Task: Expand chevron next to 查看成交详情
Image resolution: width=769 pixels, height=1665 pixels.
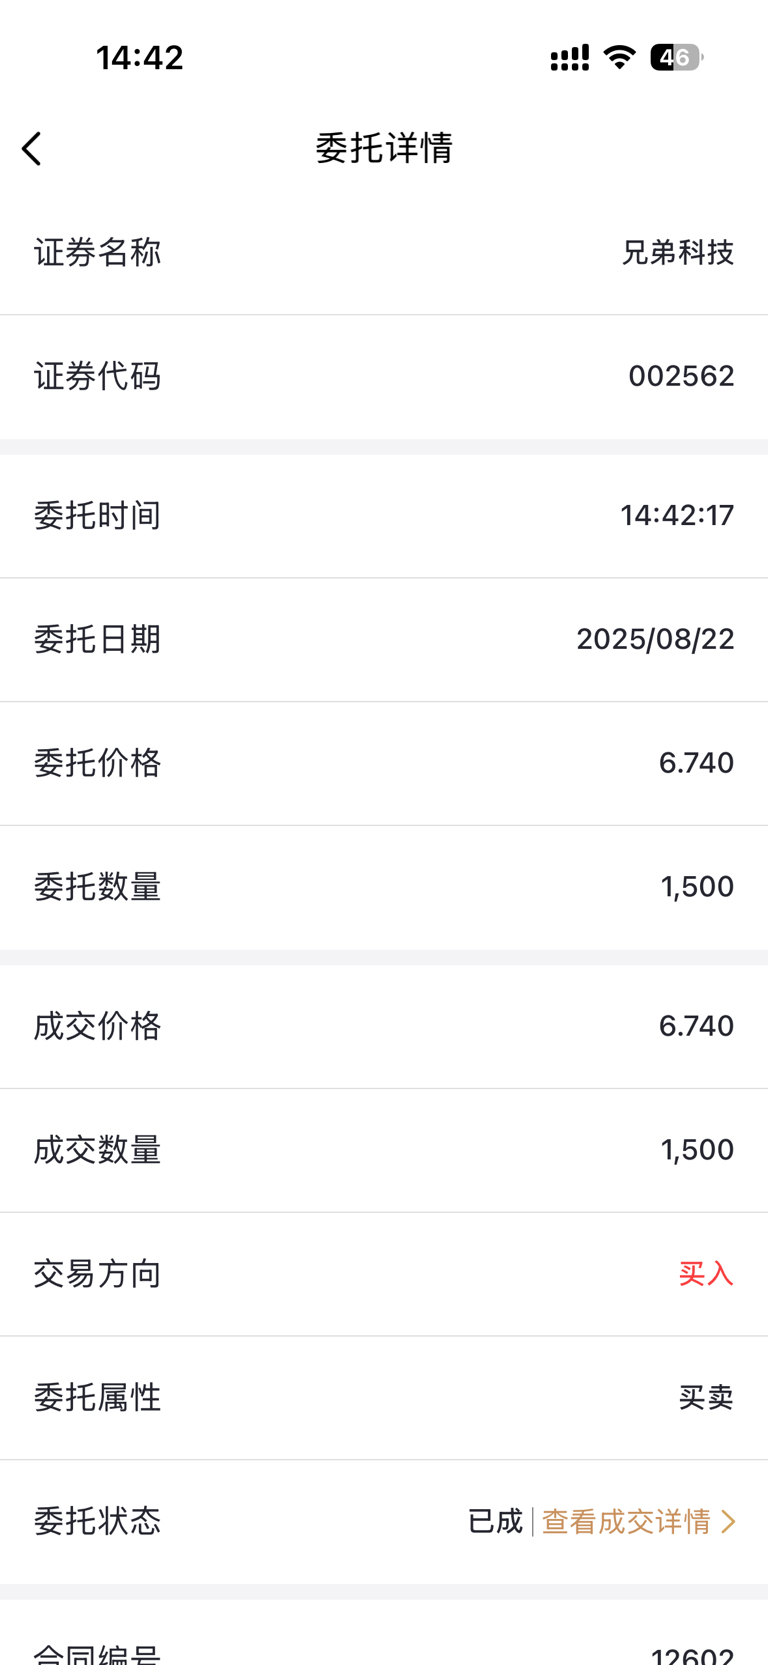Action: 728,1521
